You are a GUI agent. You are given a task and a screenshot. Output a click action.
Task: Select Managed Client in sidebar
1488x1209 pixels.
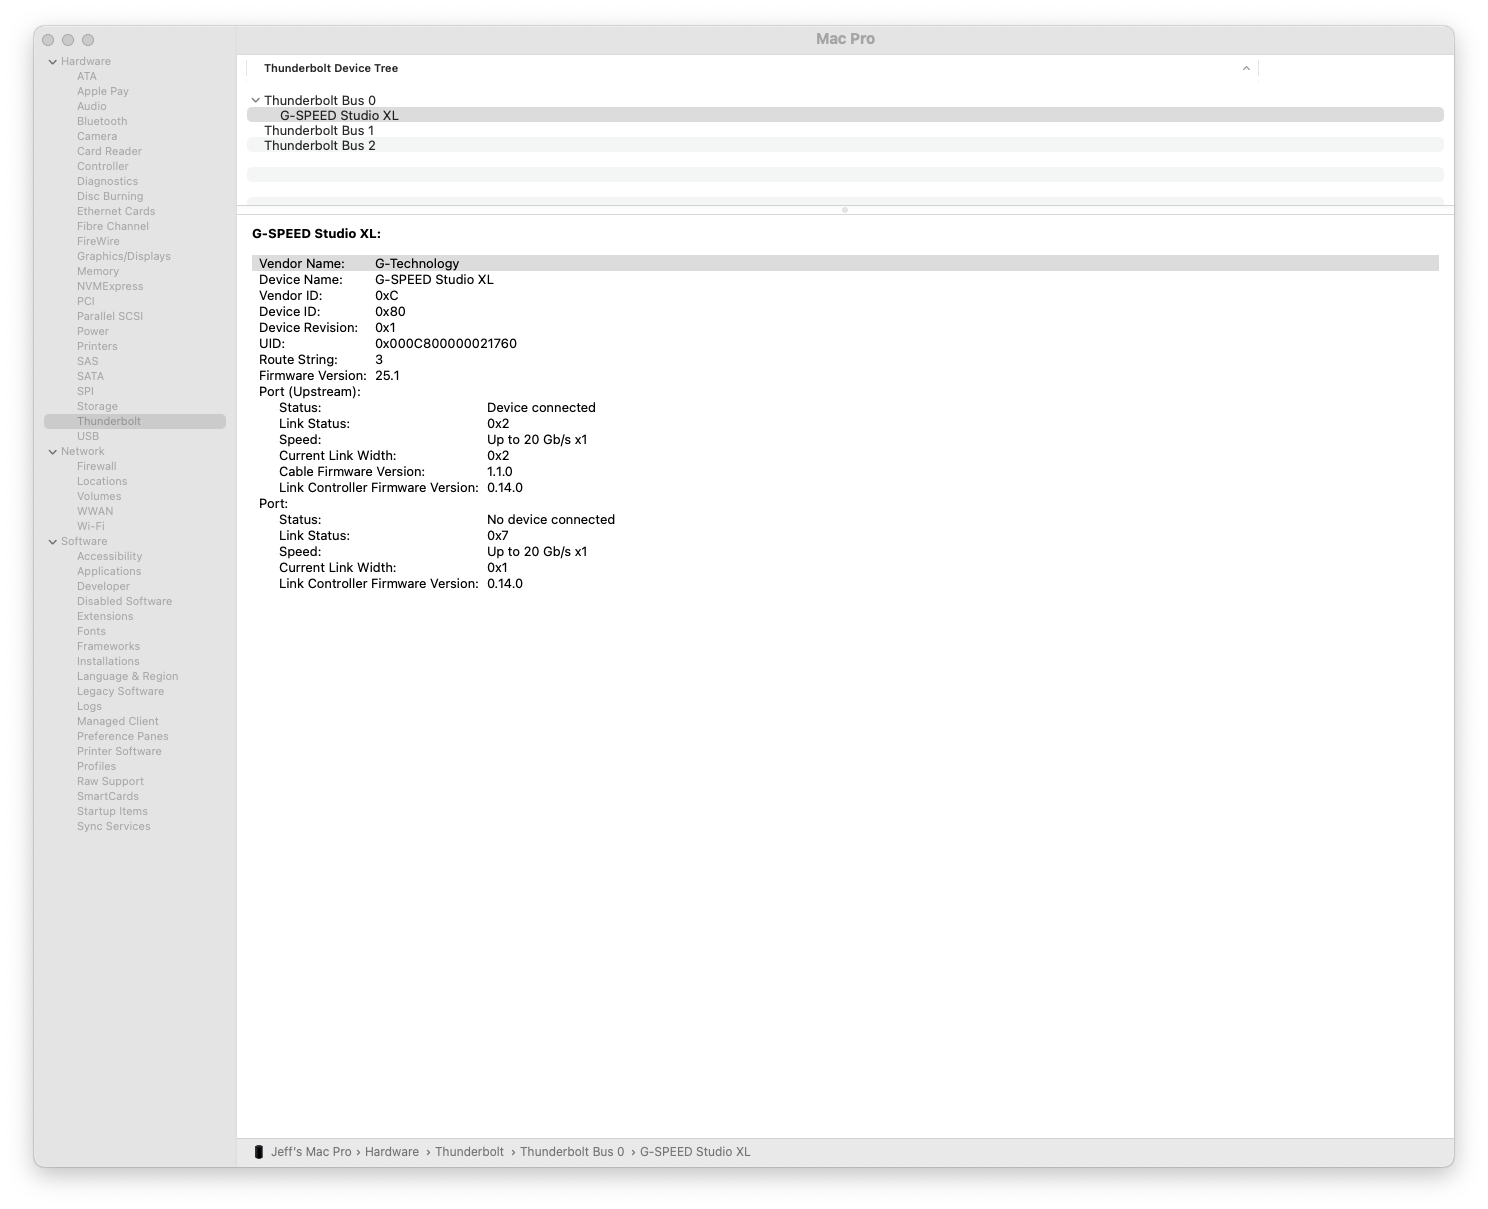coord(117,721)
